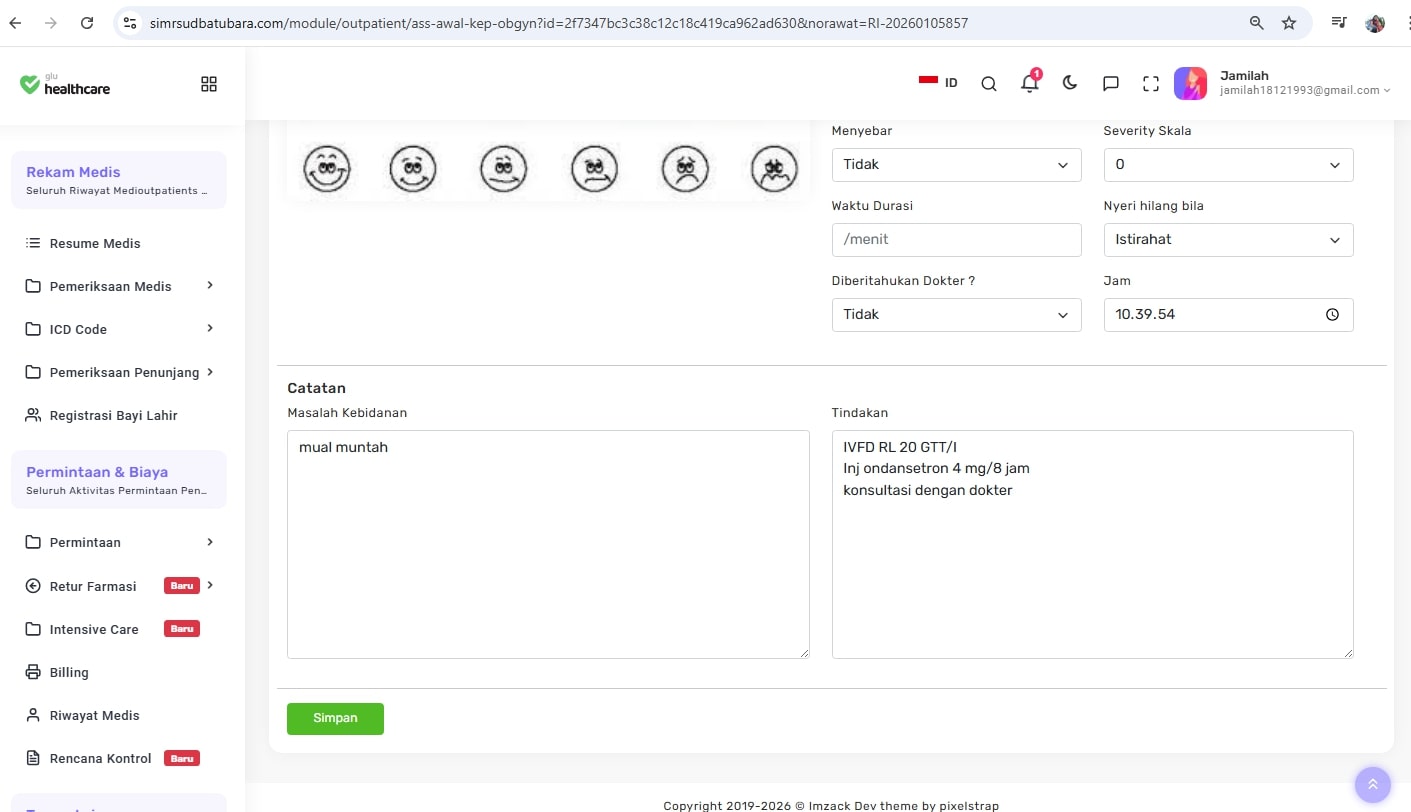Open the chat messages icon
Screen dimensions: 1411x812
point(1110,84)
